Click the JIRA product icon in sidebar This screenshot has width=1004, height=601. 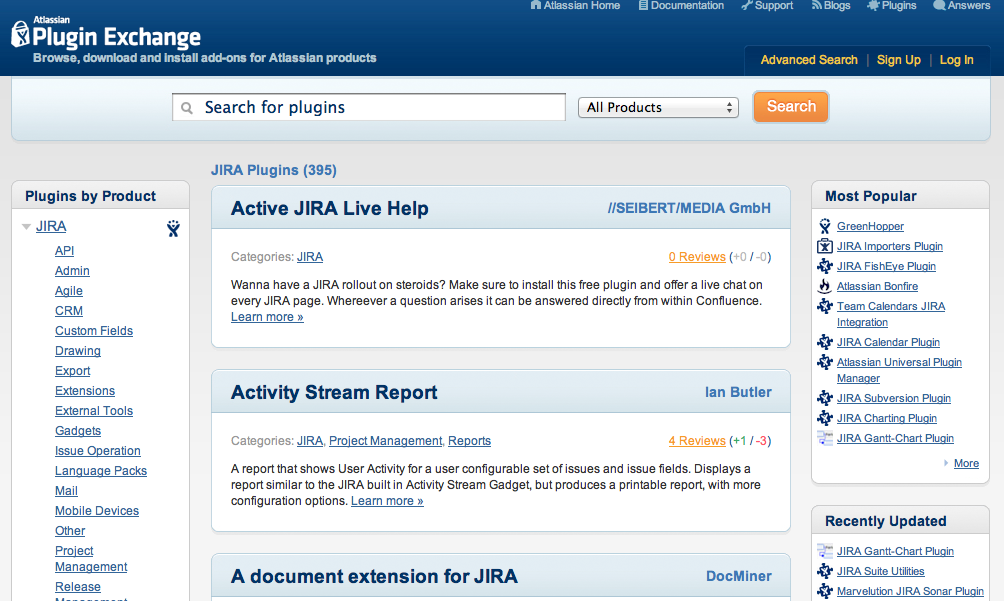173,228
